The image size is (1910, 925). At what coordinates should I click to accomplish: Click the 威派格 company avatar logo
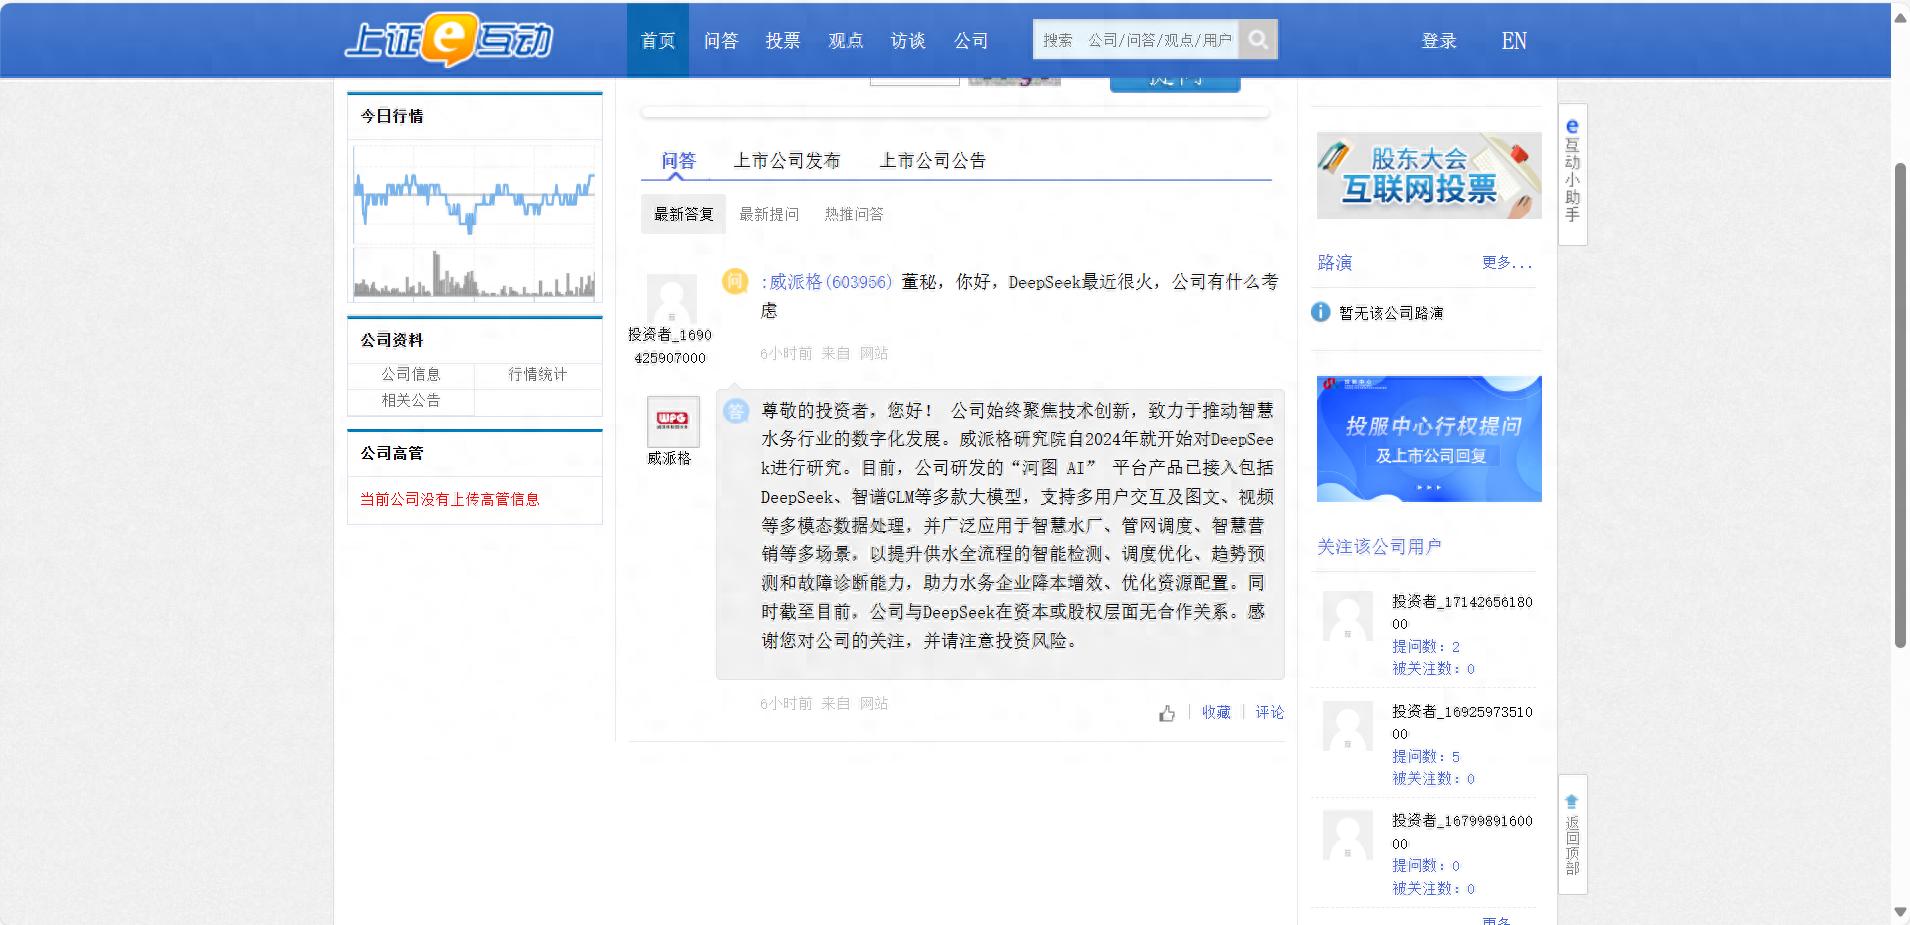(672, 420)
